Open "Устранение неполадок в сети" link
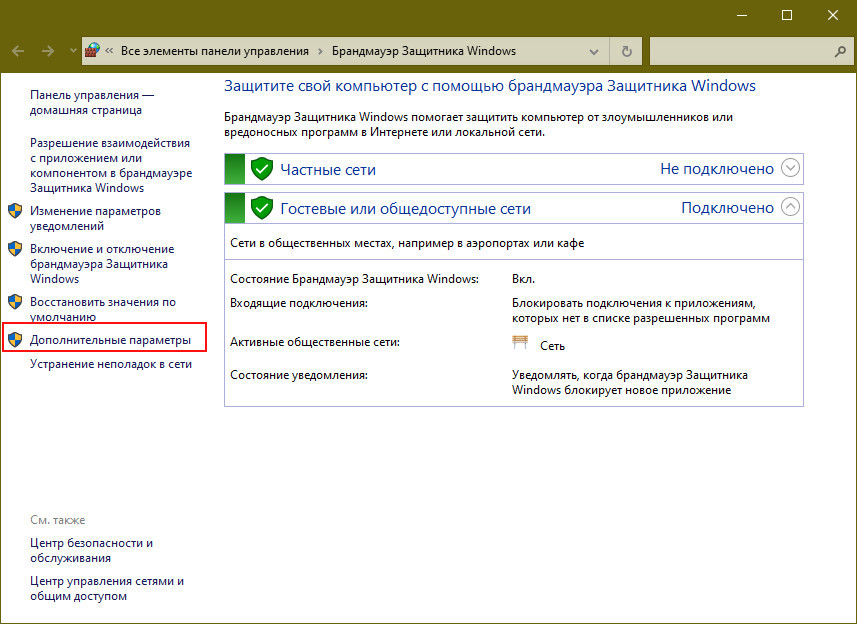The height and width of the screenshot is (624, 857). click(x=110, y=364)
